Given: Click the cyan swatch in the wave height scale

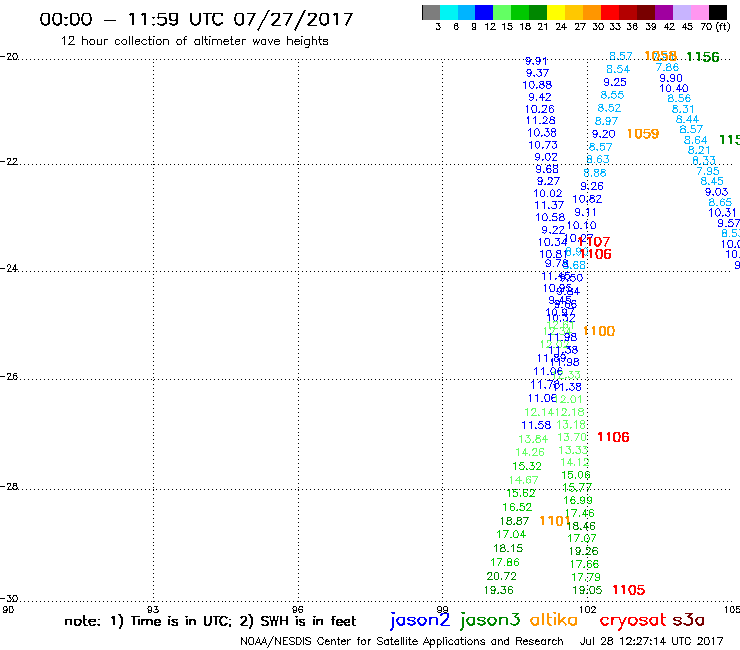Looking at the screenshot, I should (449, 12).
